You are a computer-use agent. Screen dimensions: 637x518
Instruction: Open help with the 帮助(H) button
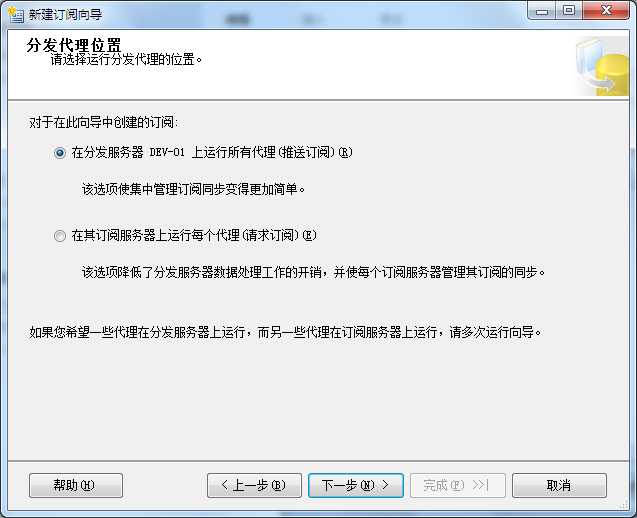(76, 485)
